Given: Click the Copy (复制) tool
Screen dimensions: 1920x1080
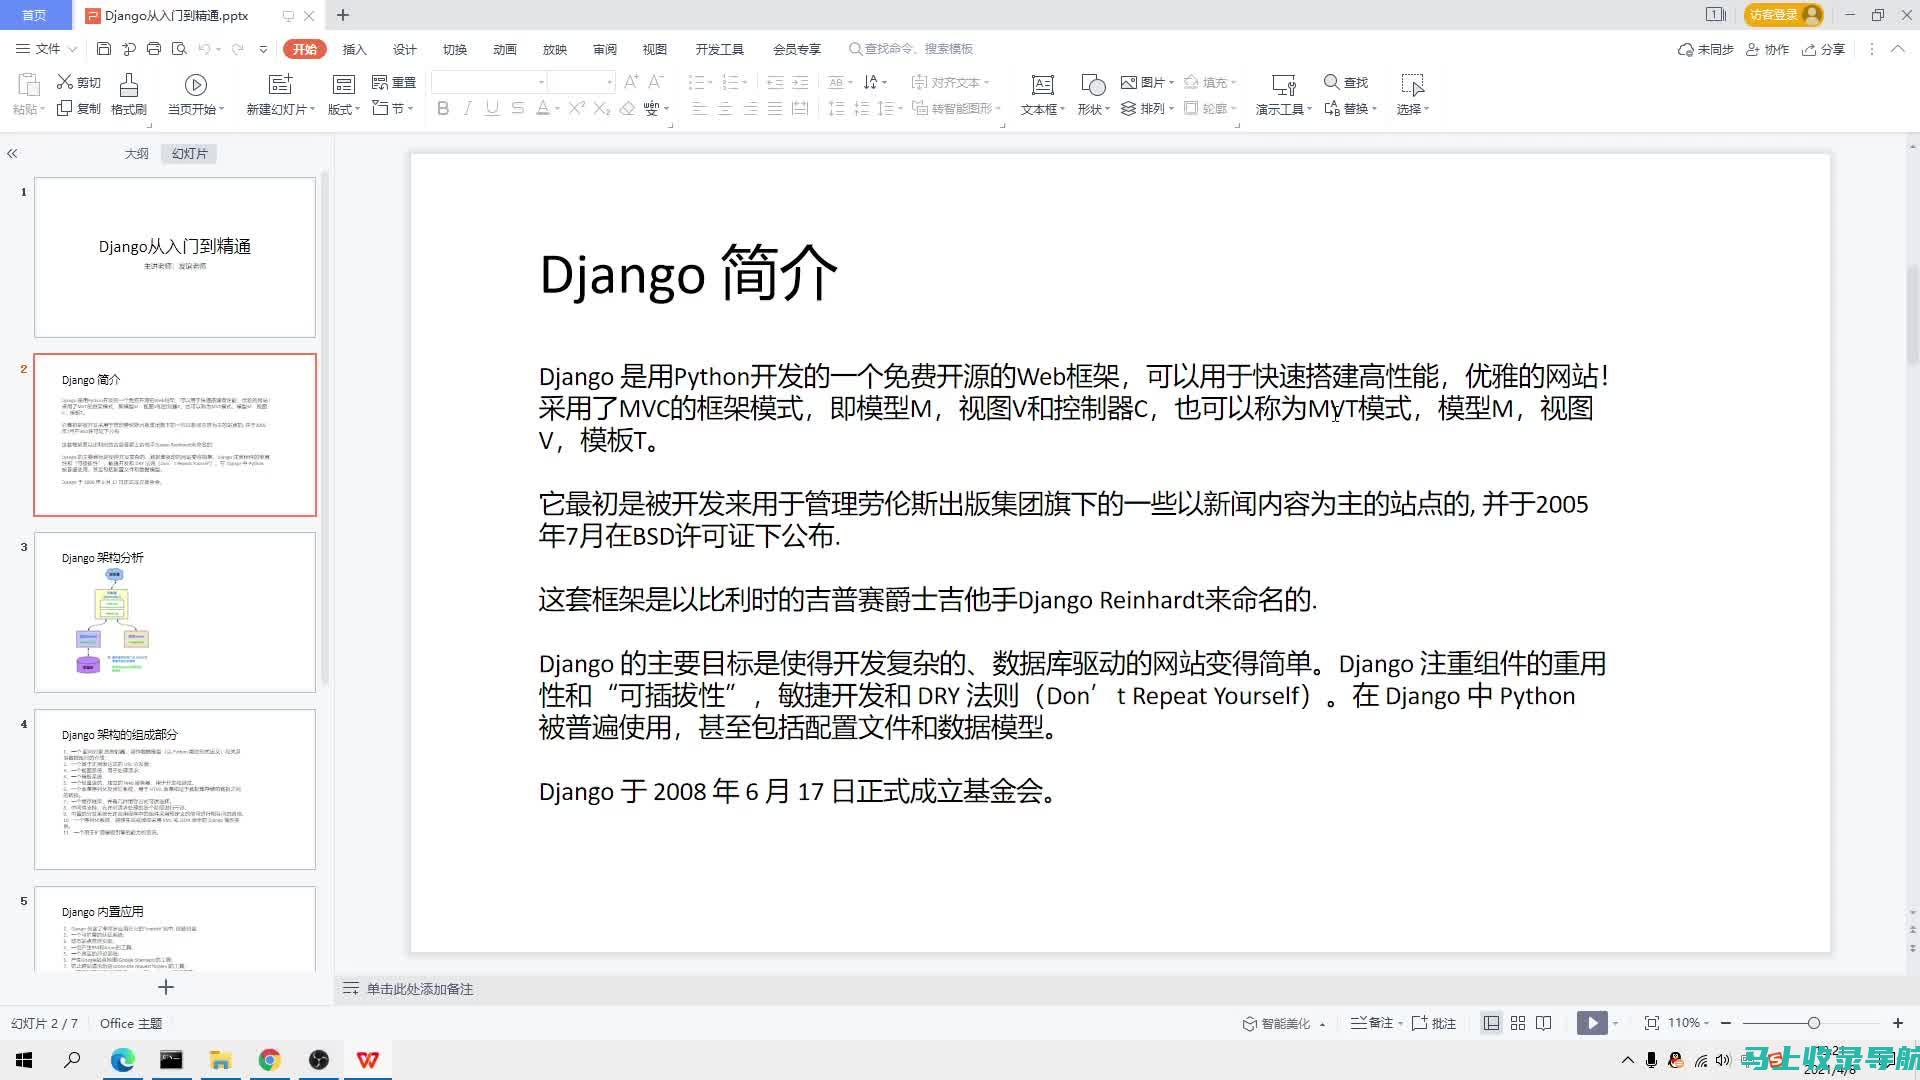Looking at the screenshot, I should click(78, 108).
